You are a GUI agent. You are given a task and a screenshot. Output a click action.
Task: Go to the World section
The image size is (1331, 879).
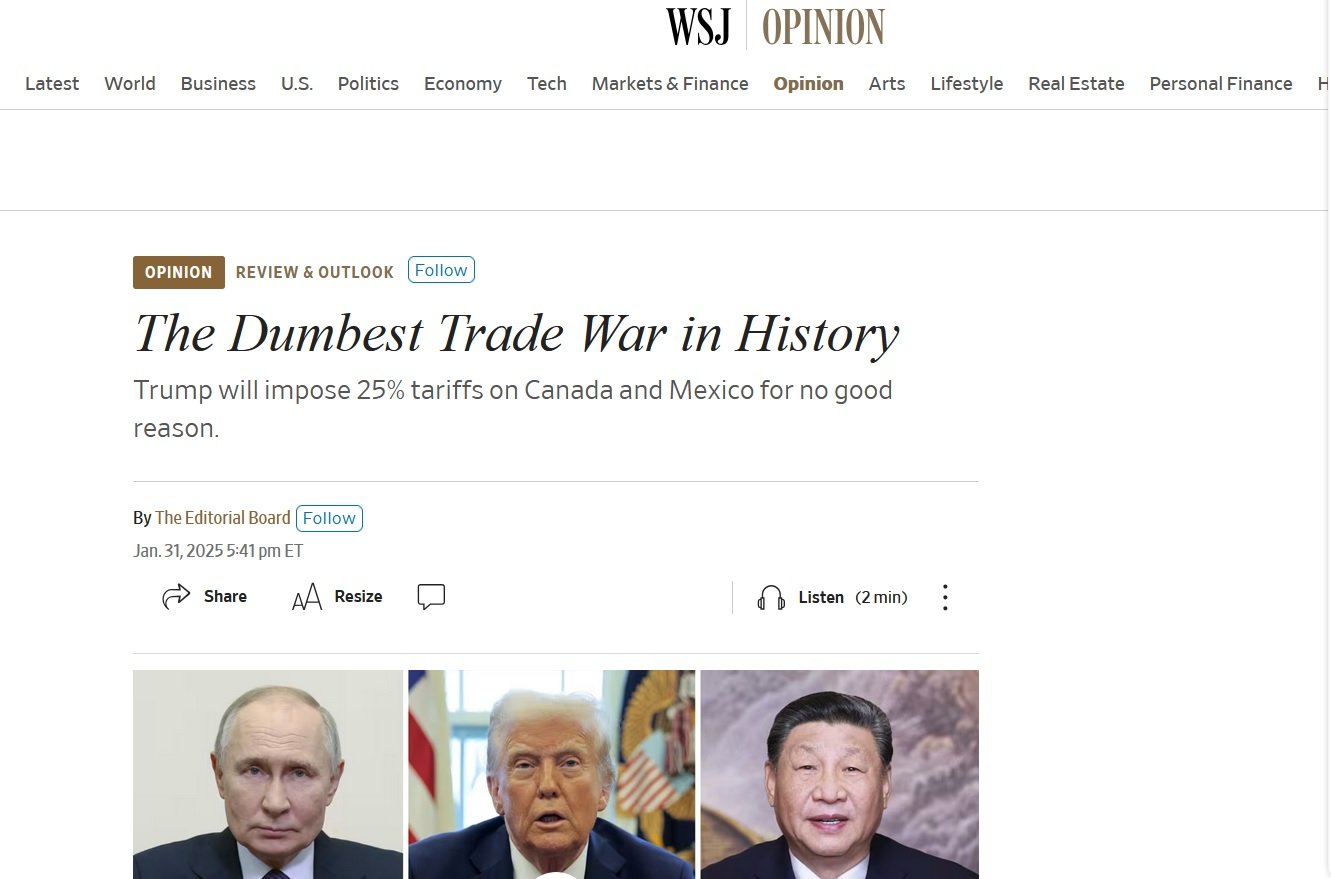click(x=130, y=84)
